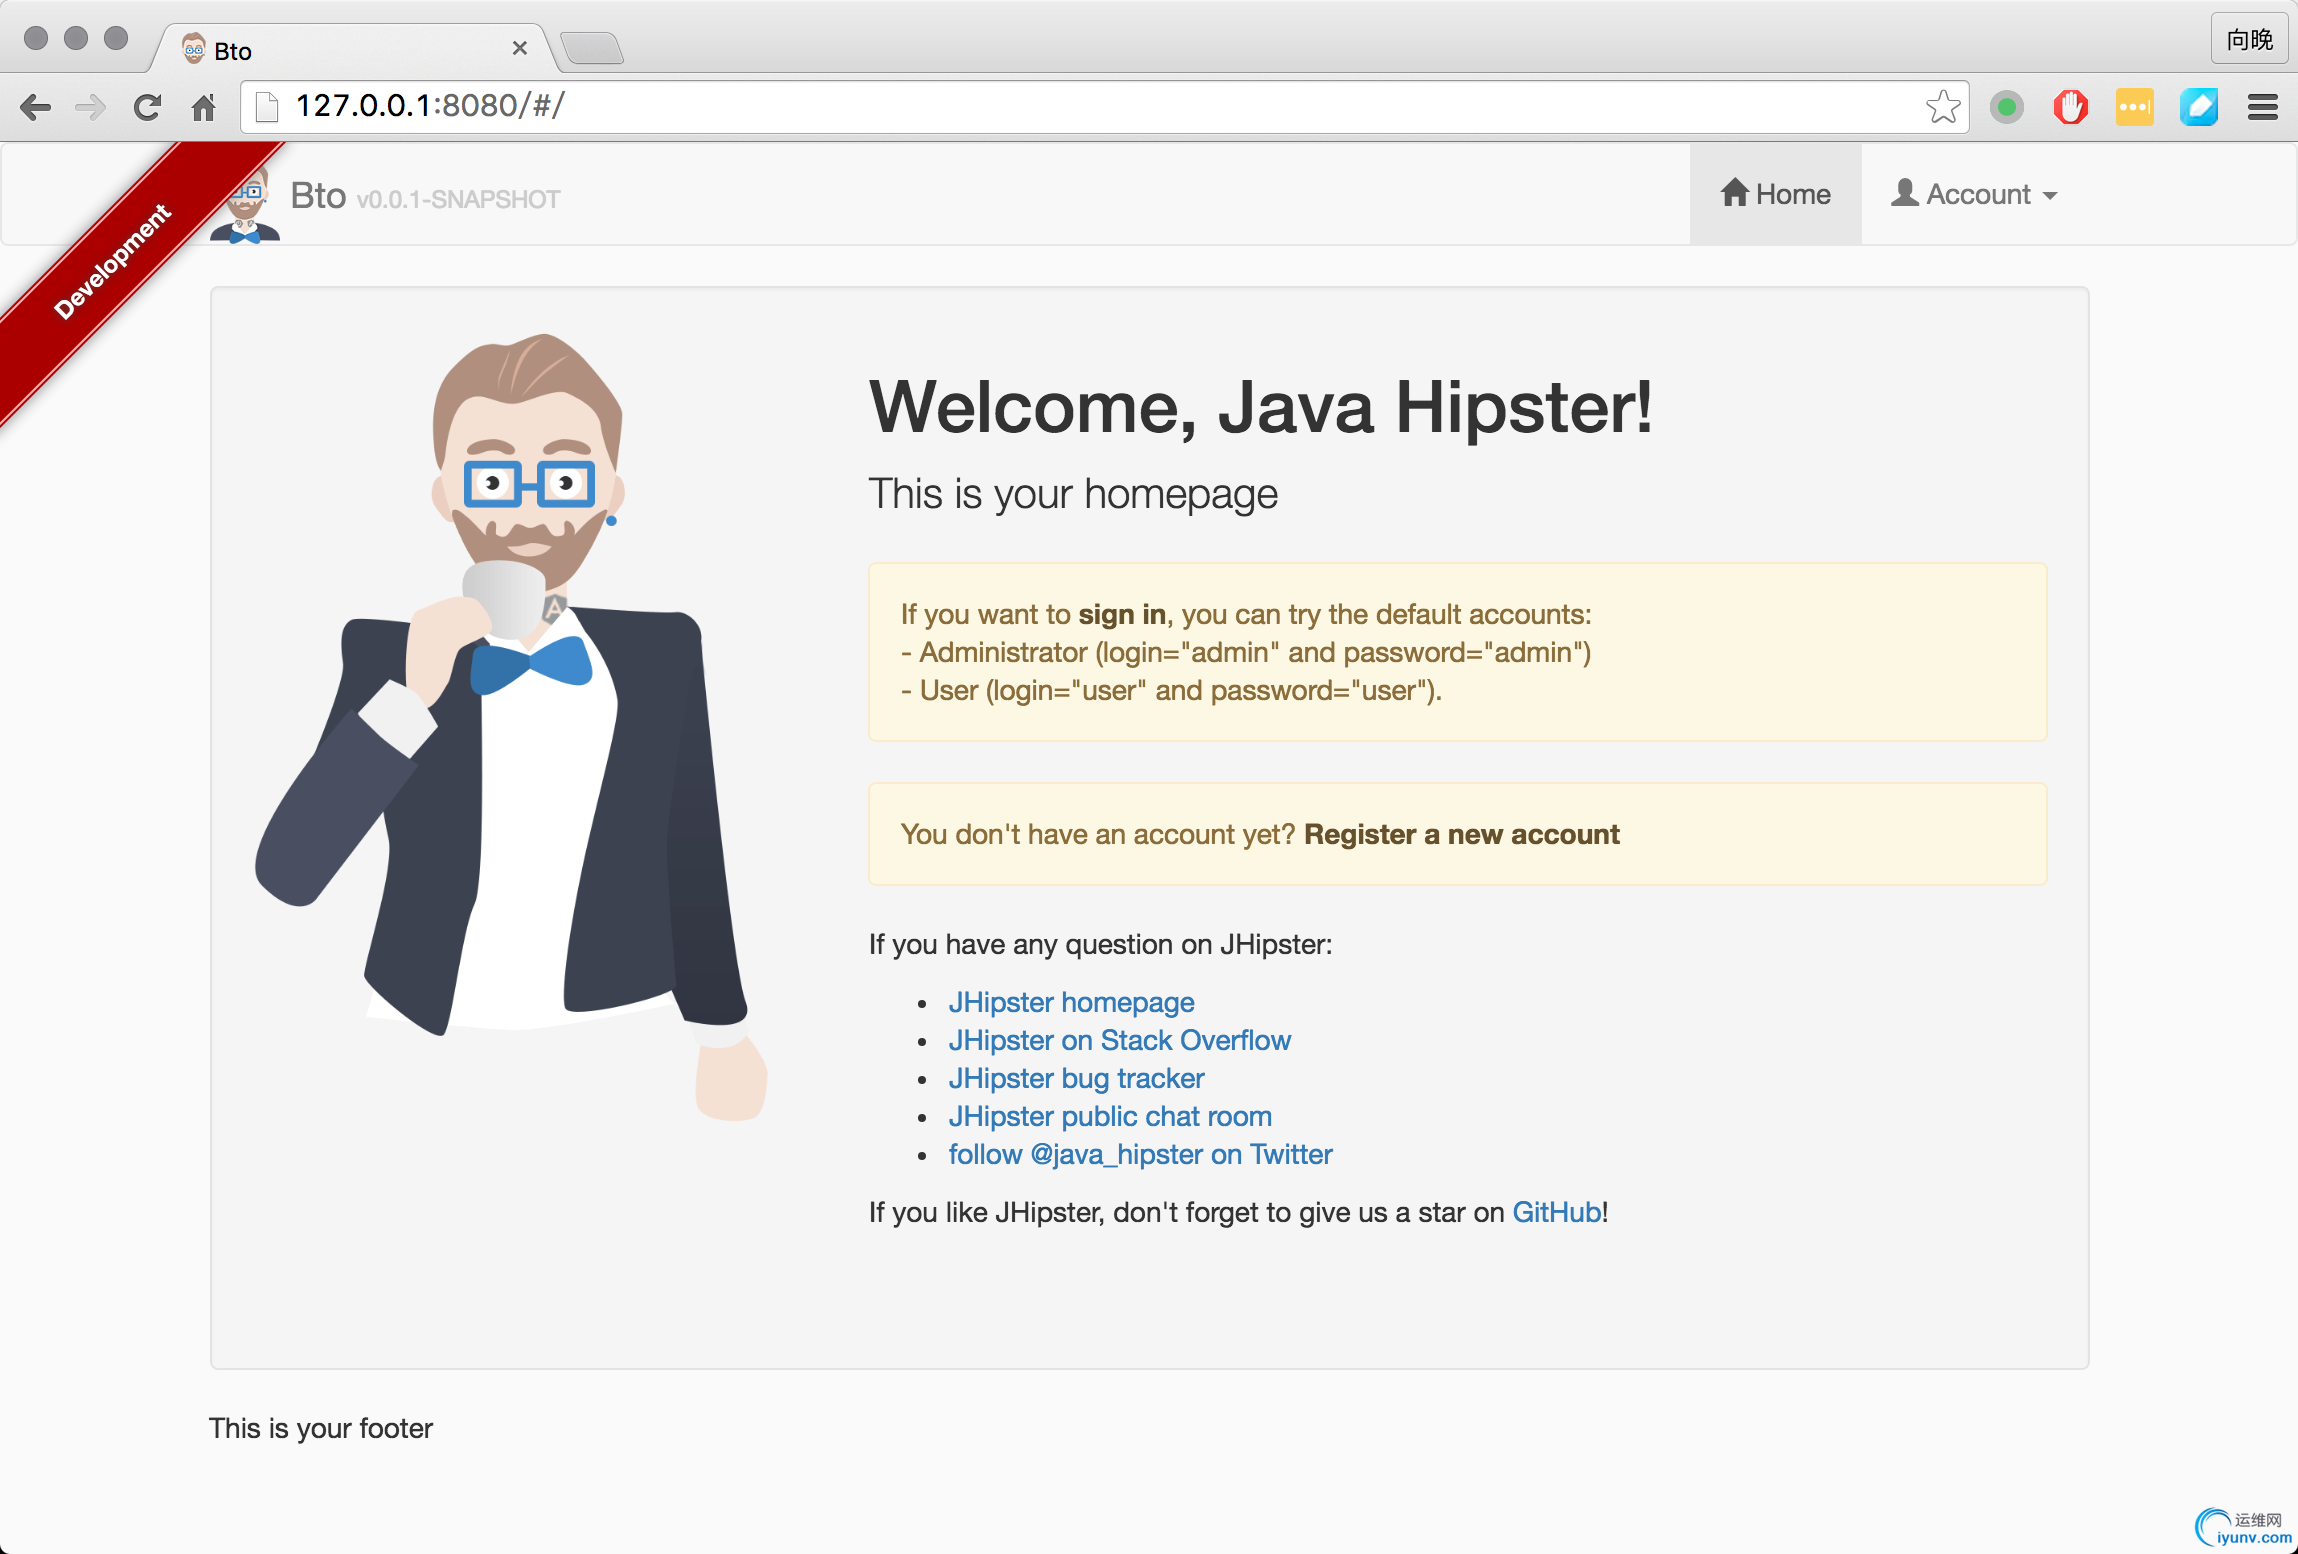This screenshot has height=1554, width=2298.
Task: Go back with the browser back arrow
Action: [x=35, y=107]
